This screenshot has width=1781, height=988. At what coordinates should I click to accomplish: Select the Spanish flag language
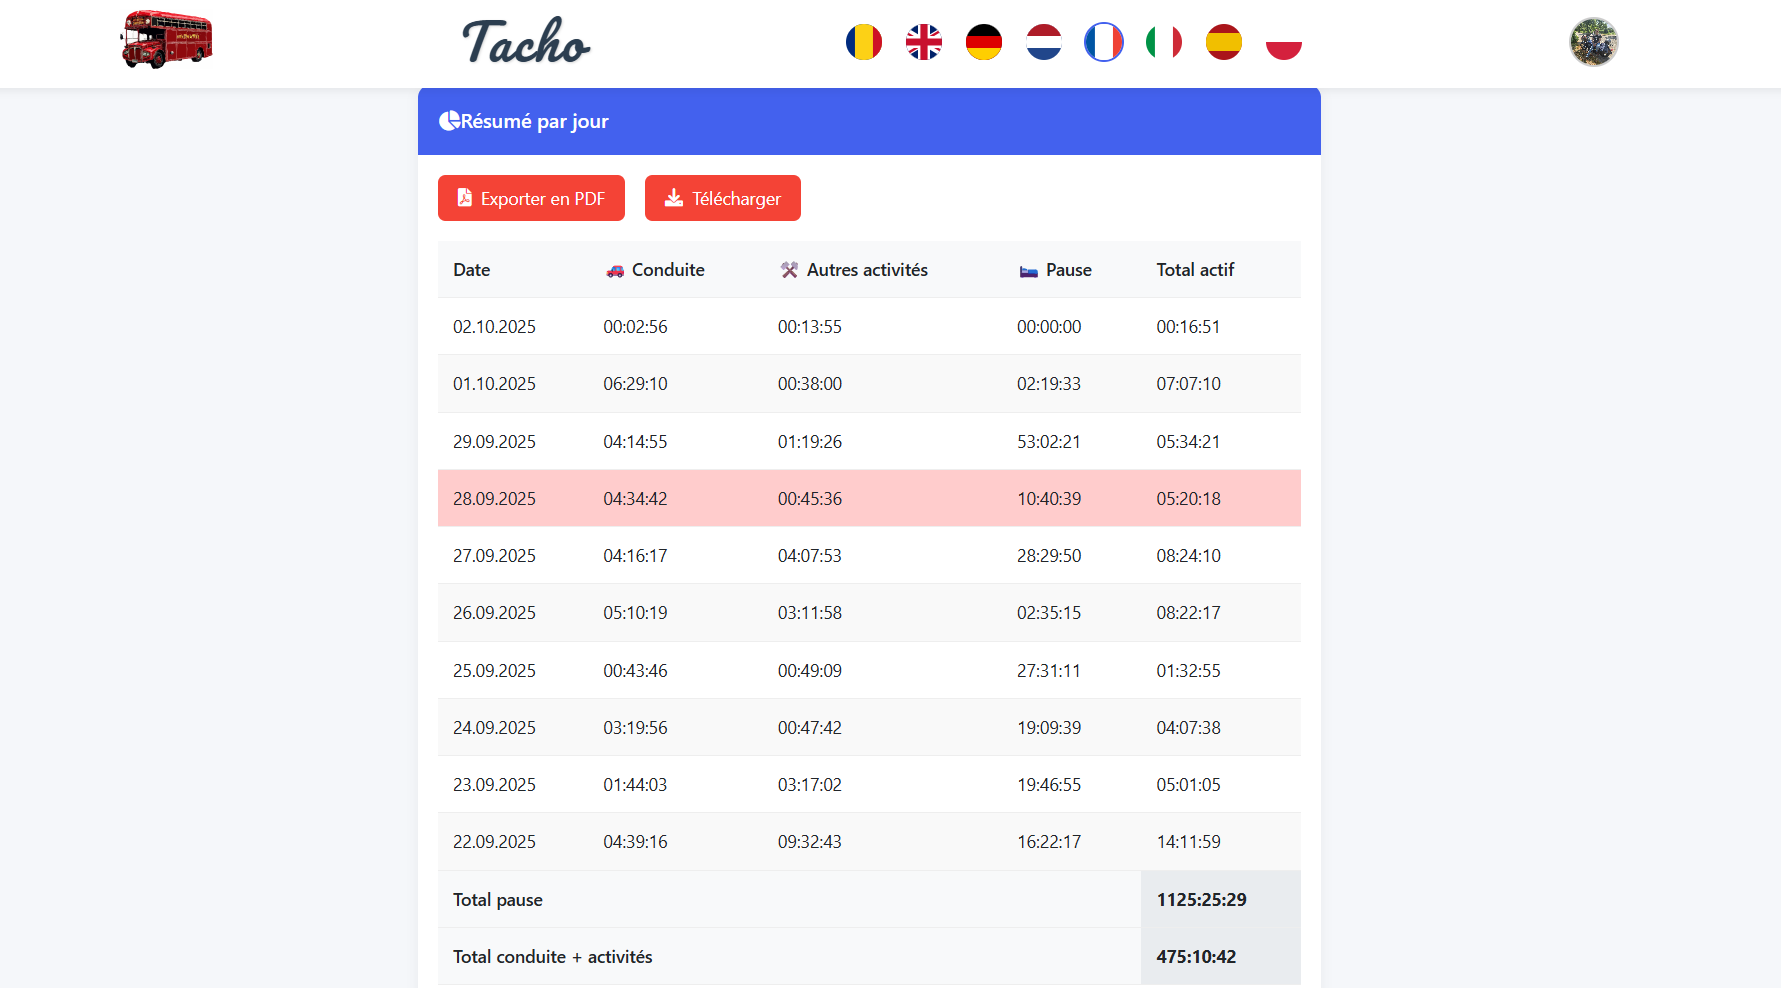[1223, 42]
